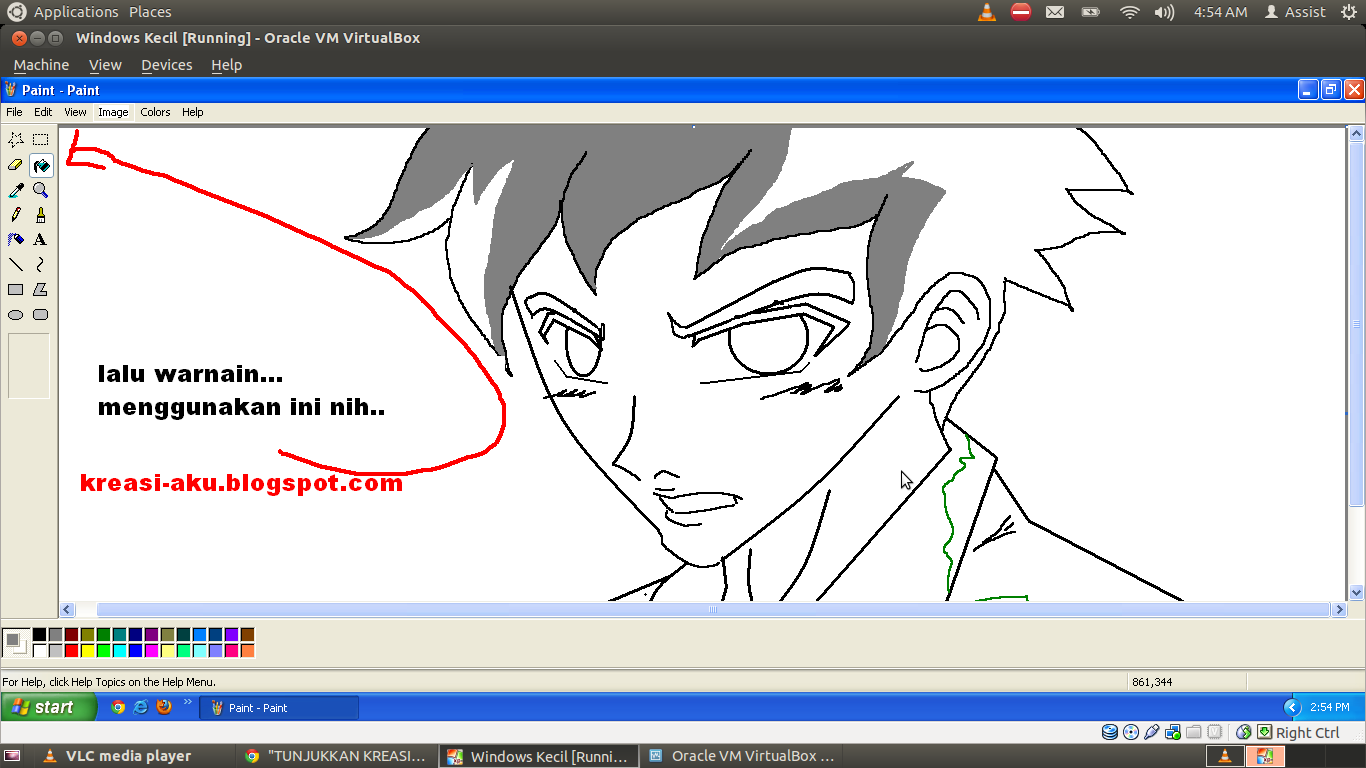The image size is (1366, 768).
Task: Open Paint's Edit menu
Action: (43, 112)
